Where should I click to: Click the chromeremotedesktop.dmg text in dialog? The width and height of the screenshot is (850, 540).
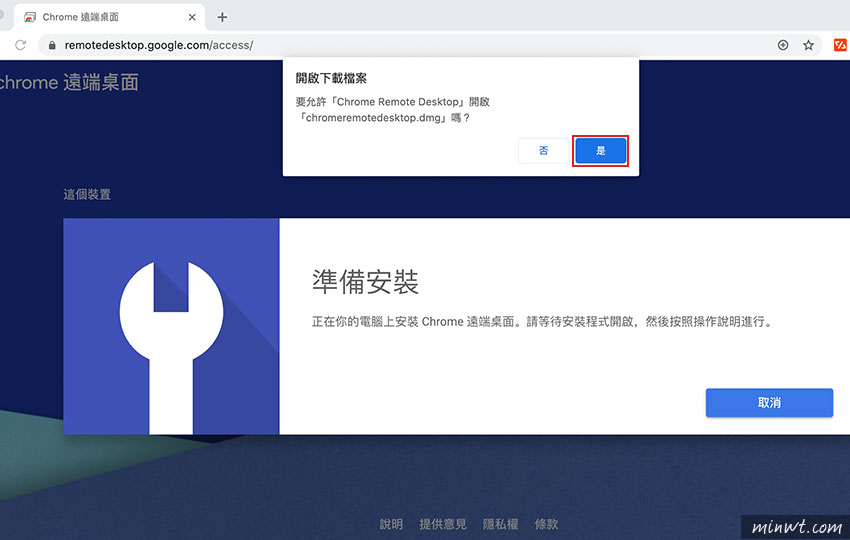(373, 118)
